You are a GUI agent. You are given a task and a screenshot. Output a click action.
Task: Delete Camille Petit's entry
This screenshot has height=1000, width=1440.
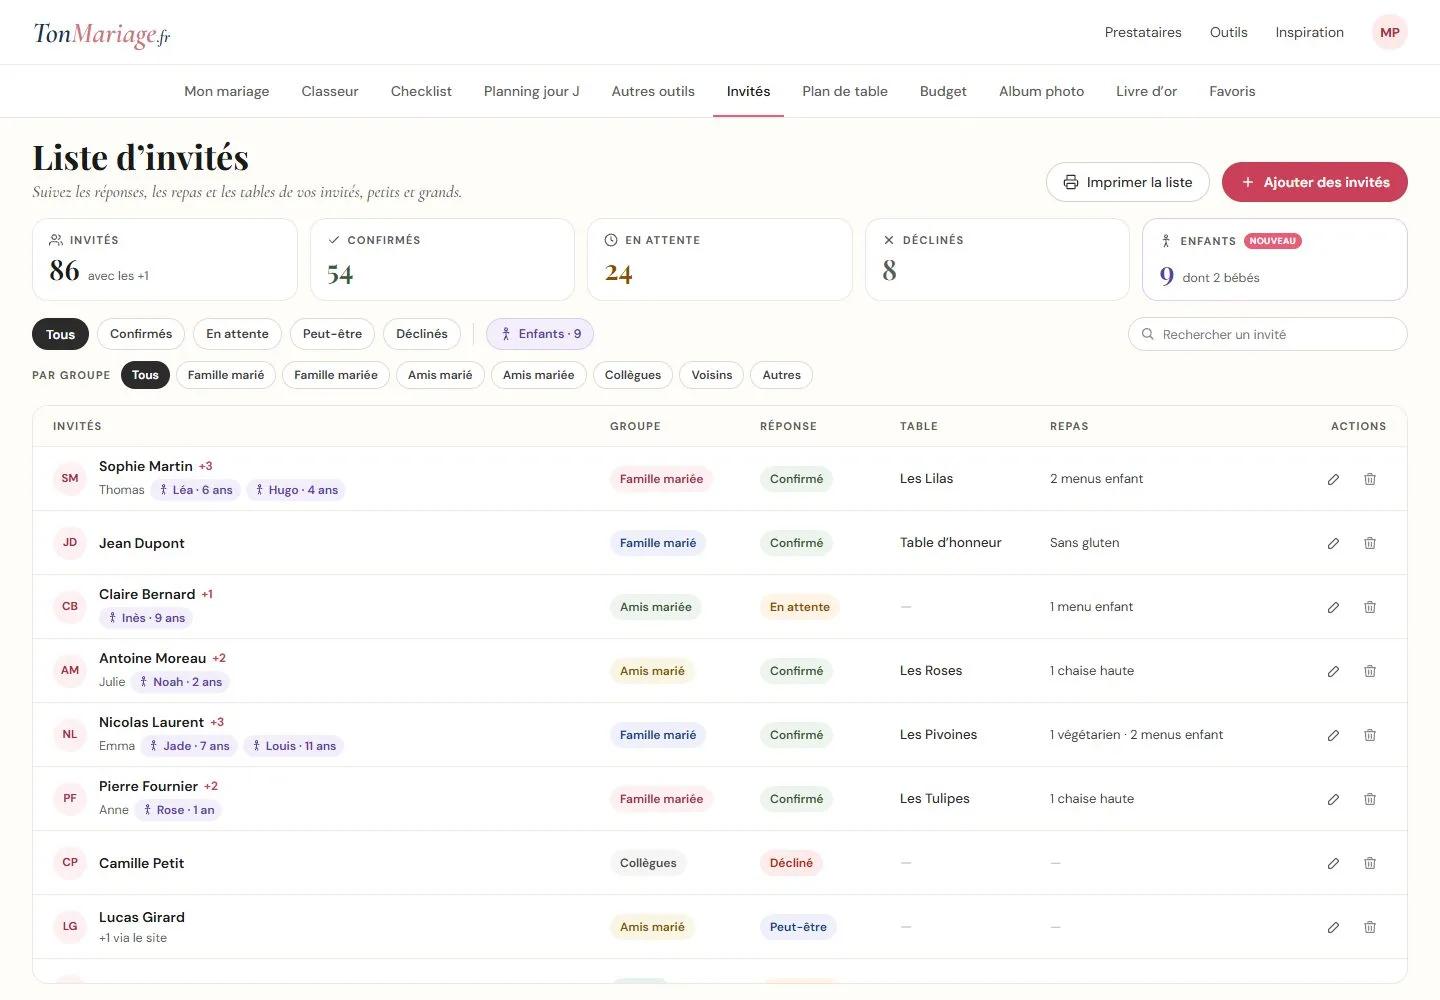click(x=1370, y=863)
